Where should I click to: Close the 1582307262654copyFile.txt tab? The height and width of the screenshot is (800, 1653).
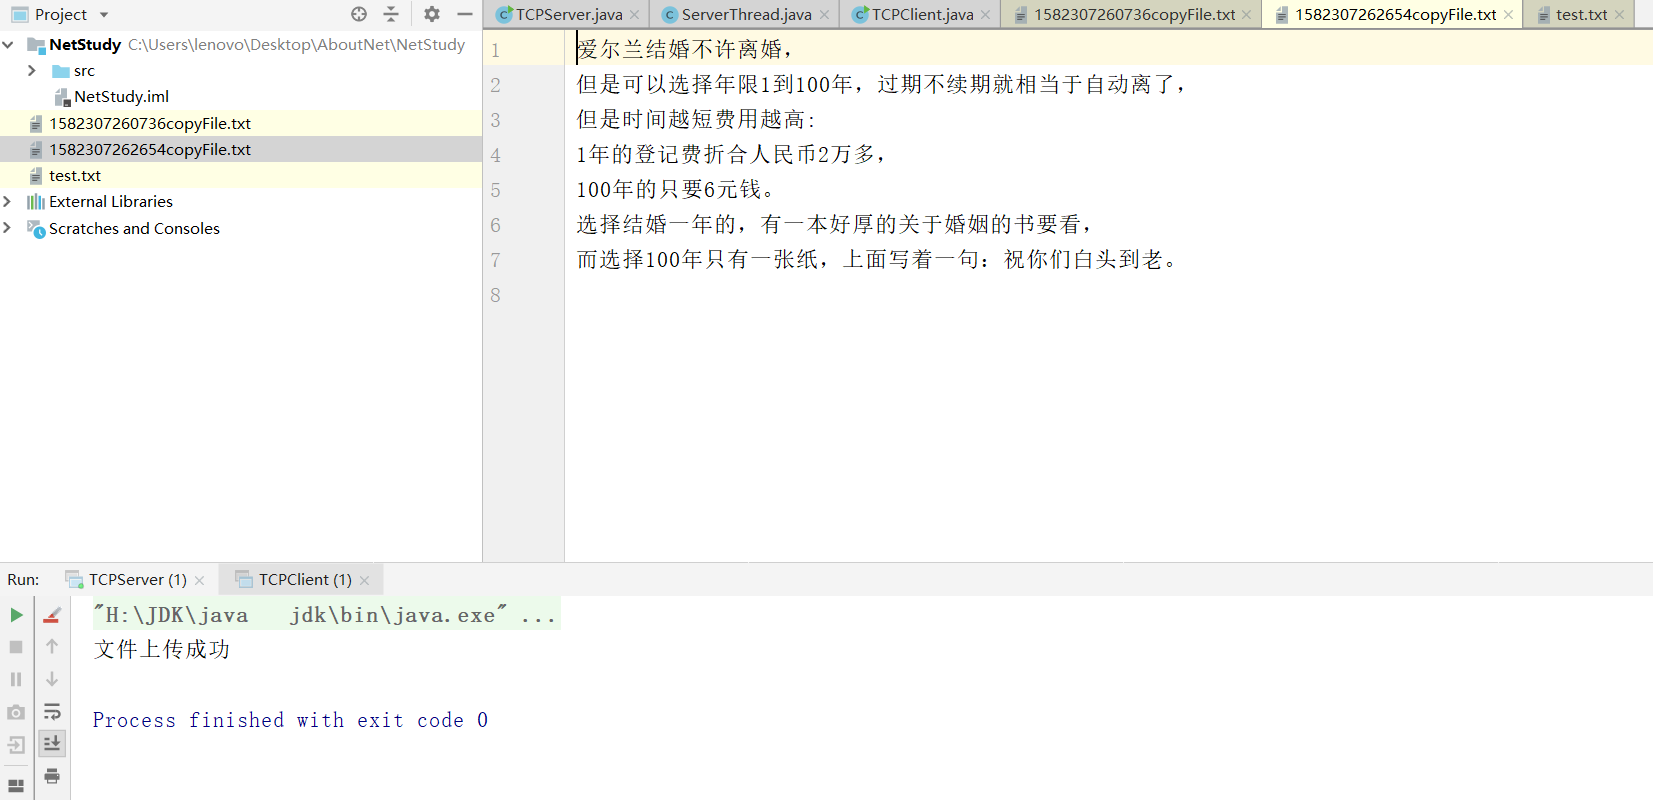pyautogui.click(x=1508, y=15)
